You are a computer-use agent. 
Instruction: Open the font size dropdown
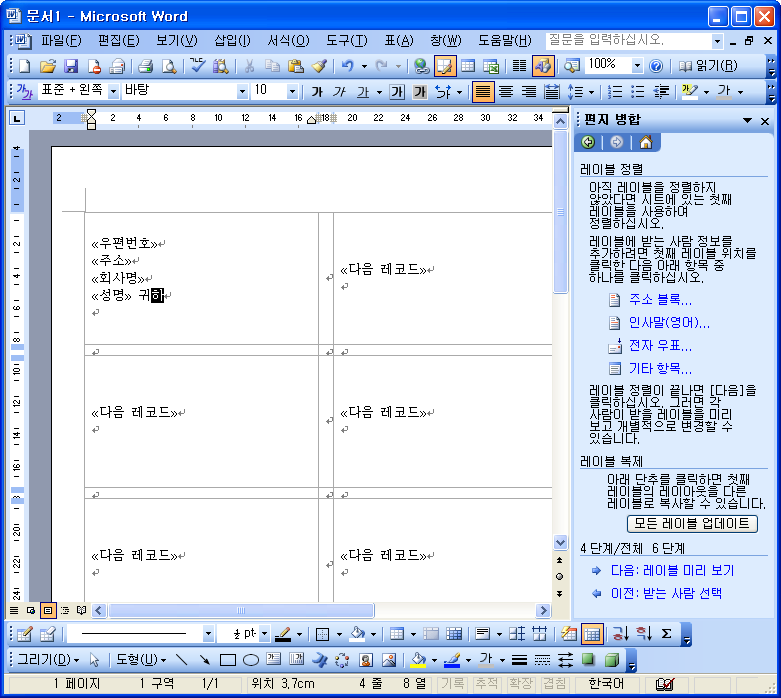point(292,92)
